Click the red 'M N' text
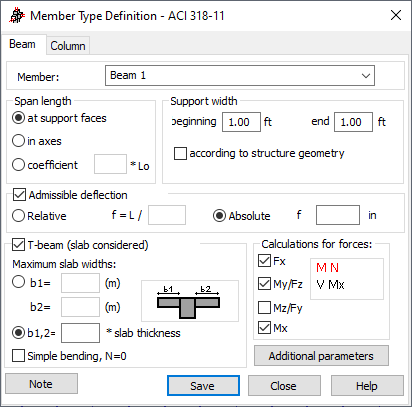This screenshot has height=407, width=412. (327, 268)
